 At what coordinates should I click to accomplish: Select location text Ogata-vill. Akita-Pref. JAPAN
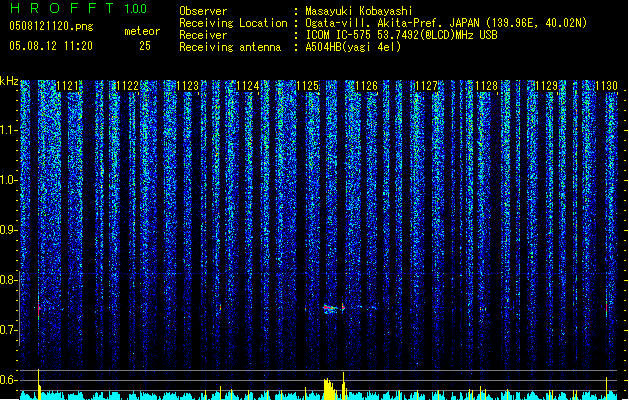tap(392, 23)
